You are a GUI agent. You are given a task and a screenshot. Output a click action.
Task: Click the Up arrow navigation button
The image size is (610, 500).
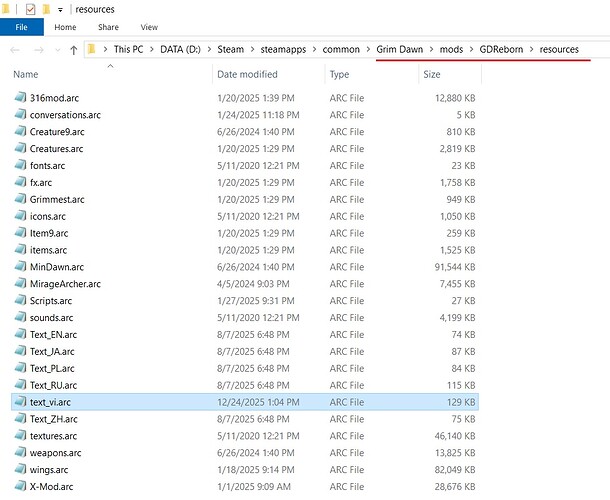(74, 49)
